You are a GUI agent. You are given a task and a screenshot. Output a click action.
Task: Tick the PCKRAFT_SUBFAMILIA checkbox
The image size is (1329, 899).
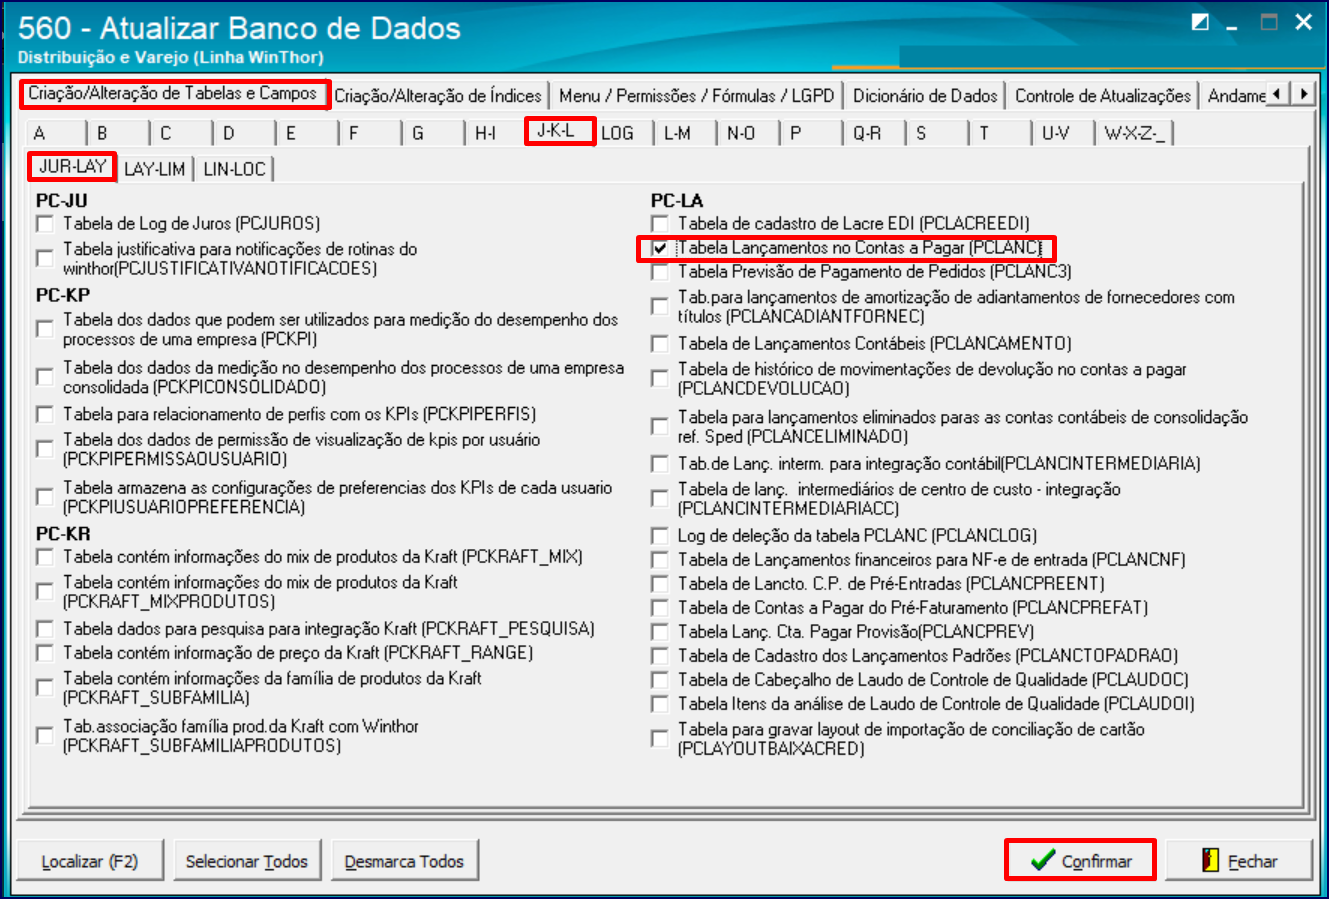[x=45, y=687]
